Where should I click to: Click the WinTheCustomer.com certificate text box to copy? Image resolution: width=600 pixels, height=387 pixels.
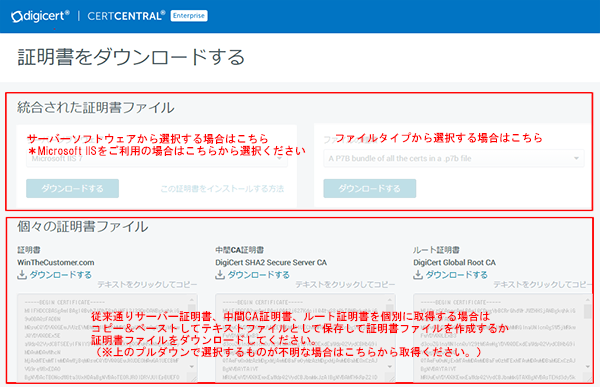point(107,338)
